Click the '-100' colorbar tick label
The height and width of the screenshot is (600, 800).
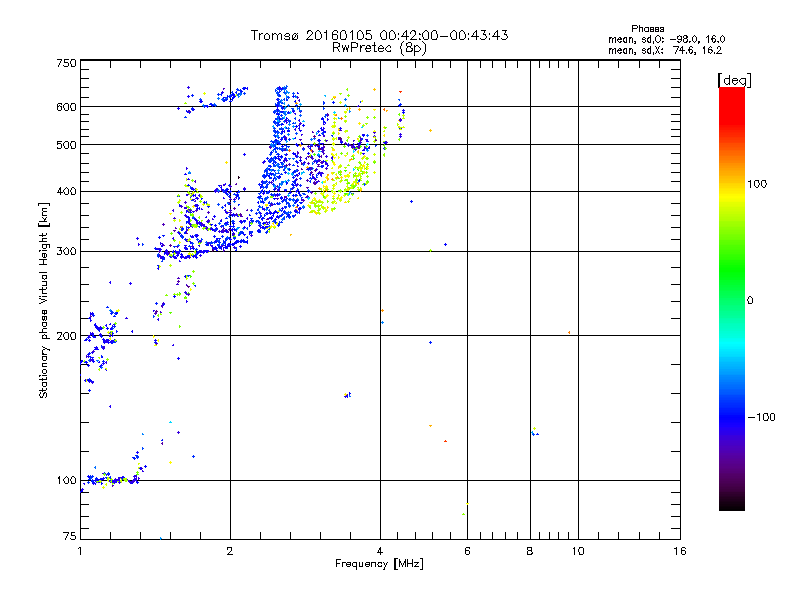[x=761, y=417]
